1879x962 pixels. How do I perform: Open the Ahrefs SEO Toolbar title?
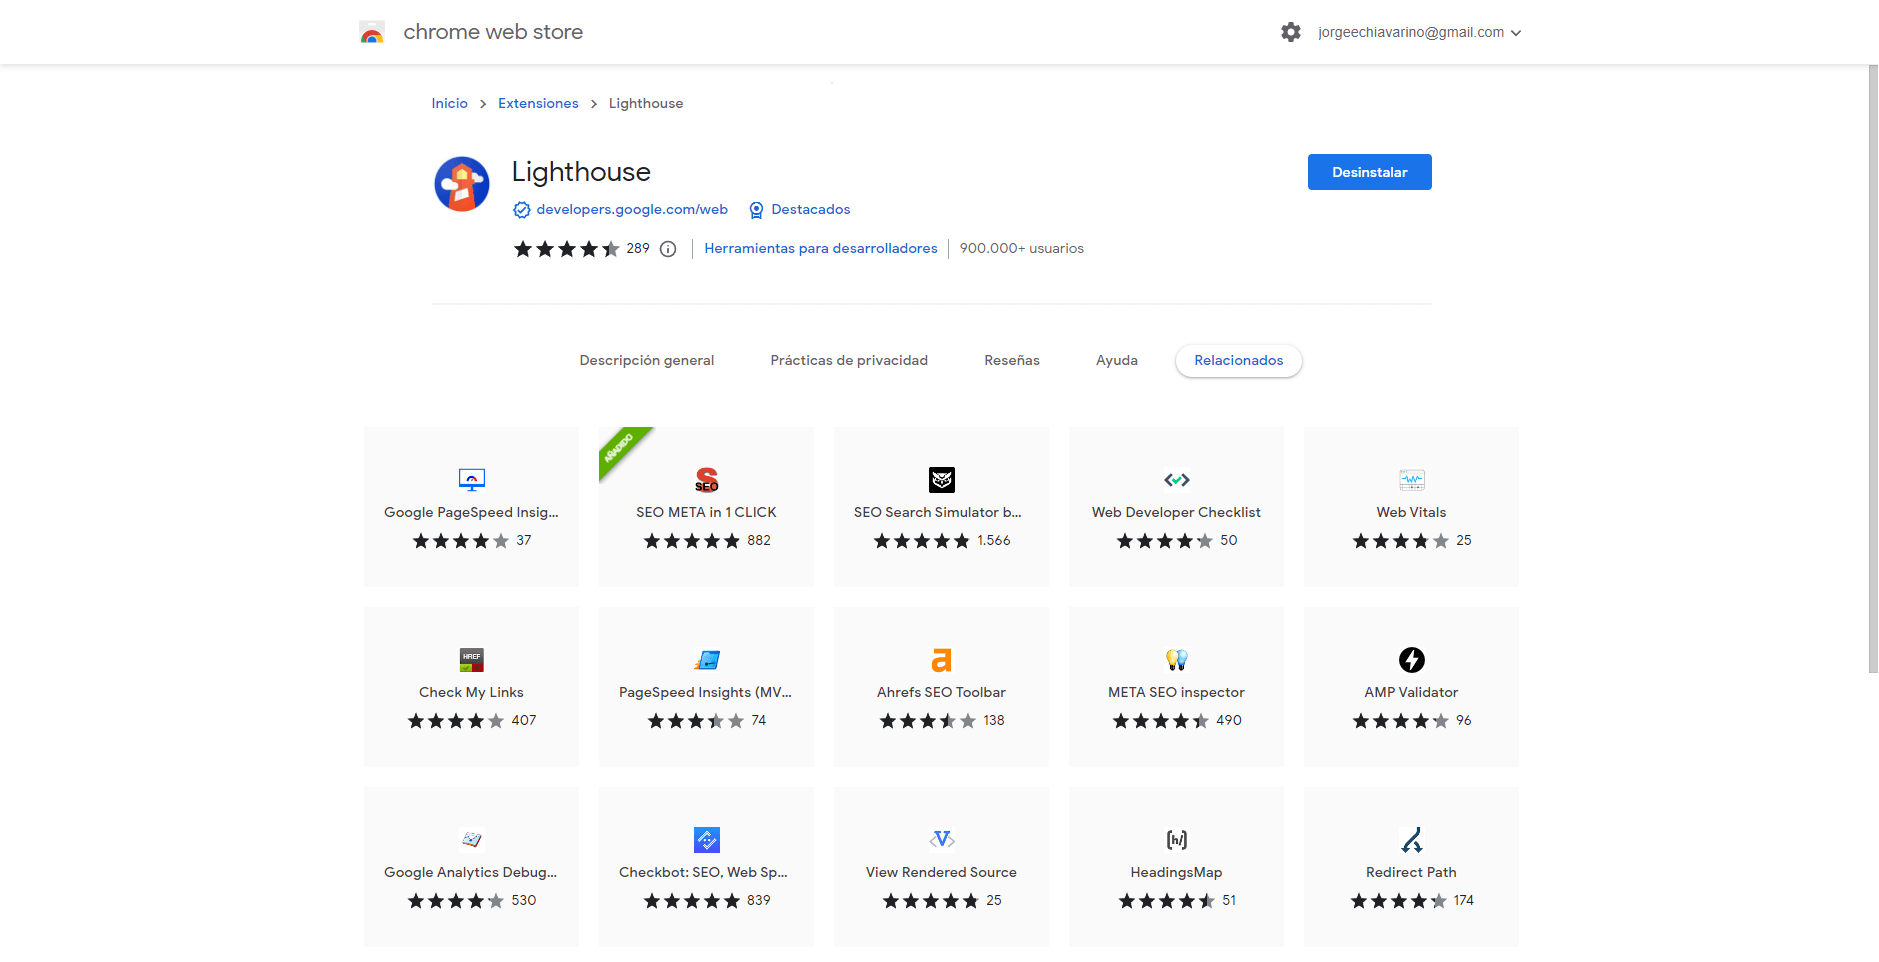tap(941, 693)
